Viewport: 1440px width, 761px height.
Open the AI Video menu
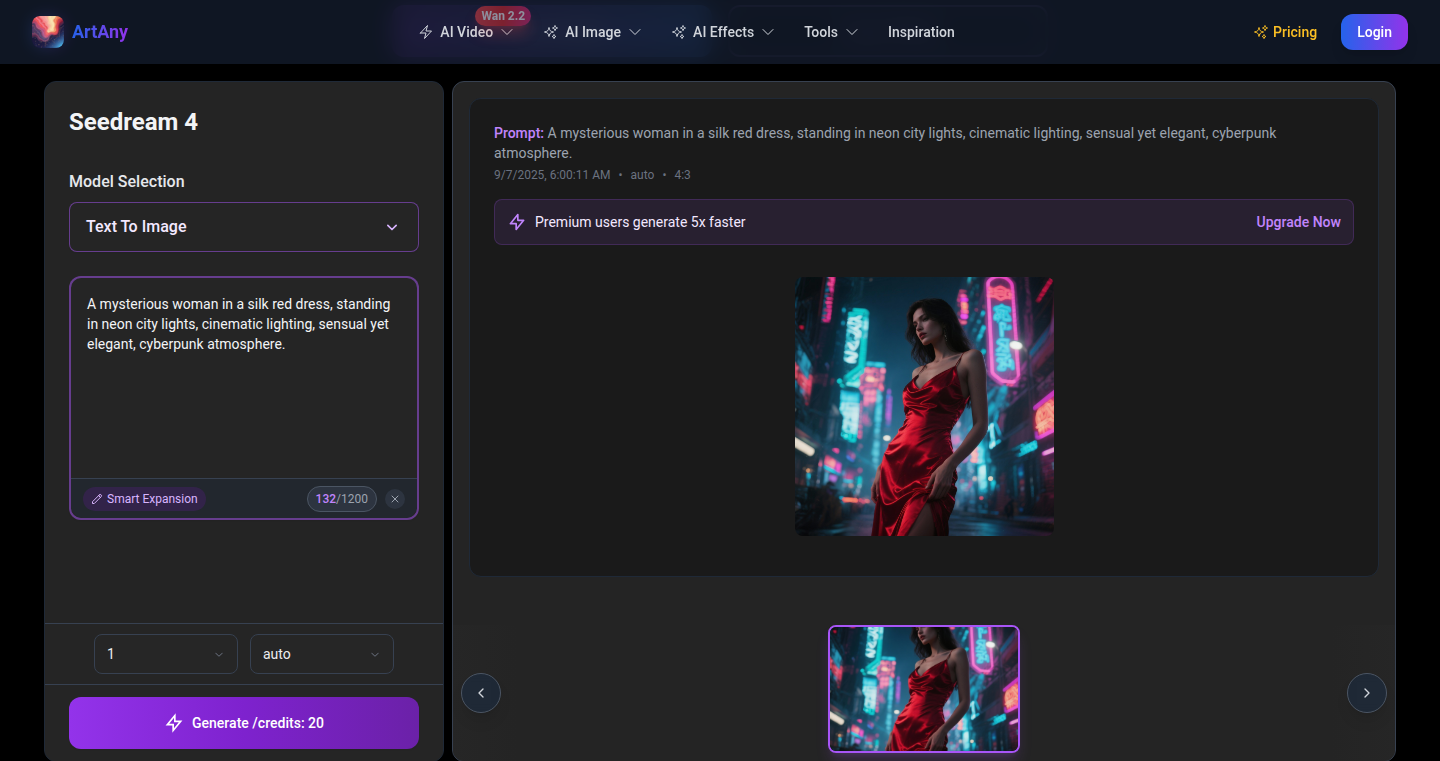pyautogui.click(x=466, y=32)
